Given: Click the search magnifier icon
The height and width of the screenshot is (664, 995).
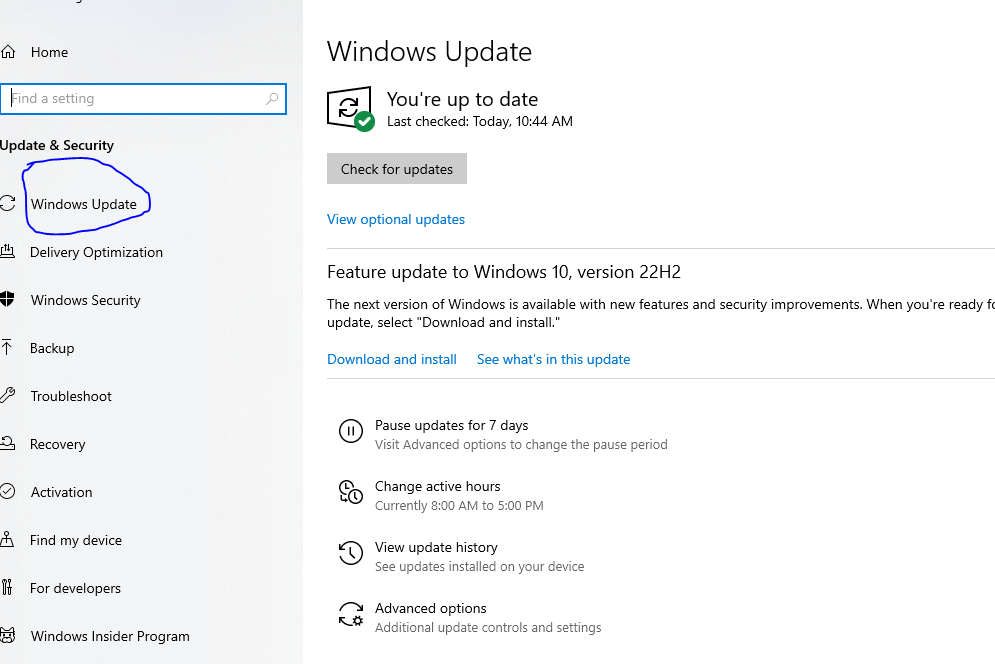Looking at the screenshot, I should tap(272, 98).
